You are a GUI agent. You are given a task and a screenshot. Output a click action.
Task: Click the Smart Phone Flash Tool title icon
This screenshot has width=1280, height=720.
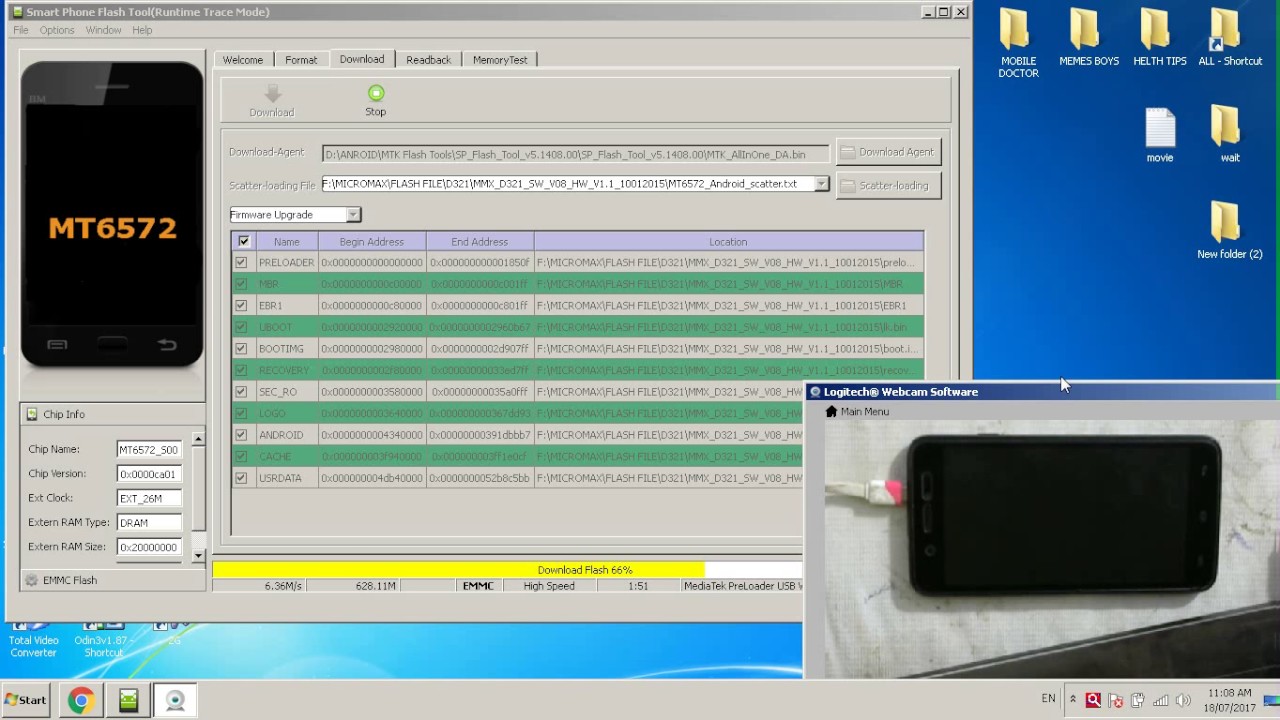[17, 12]
